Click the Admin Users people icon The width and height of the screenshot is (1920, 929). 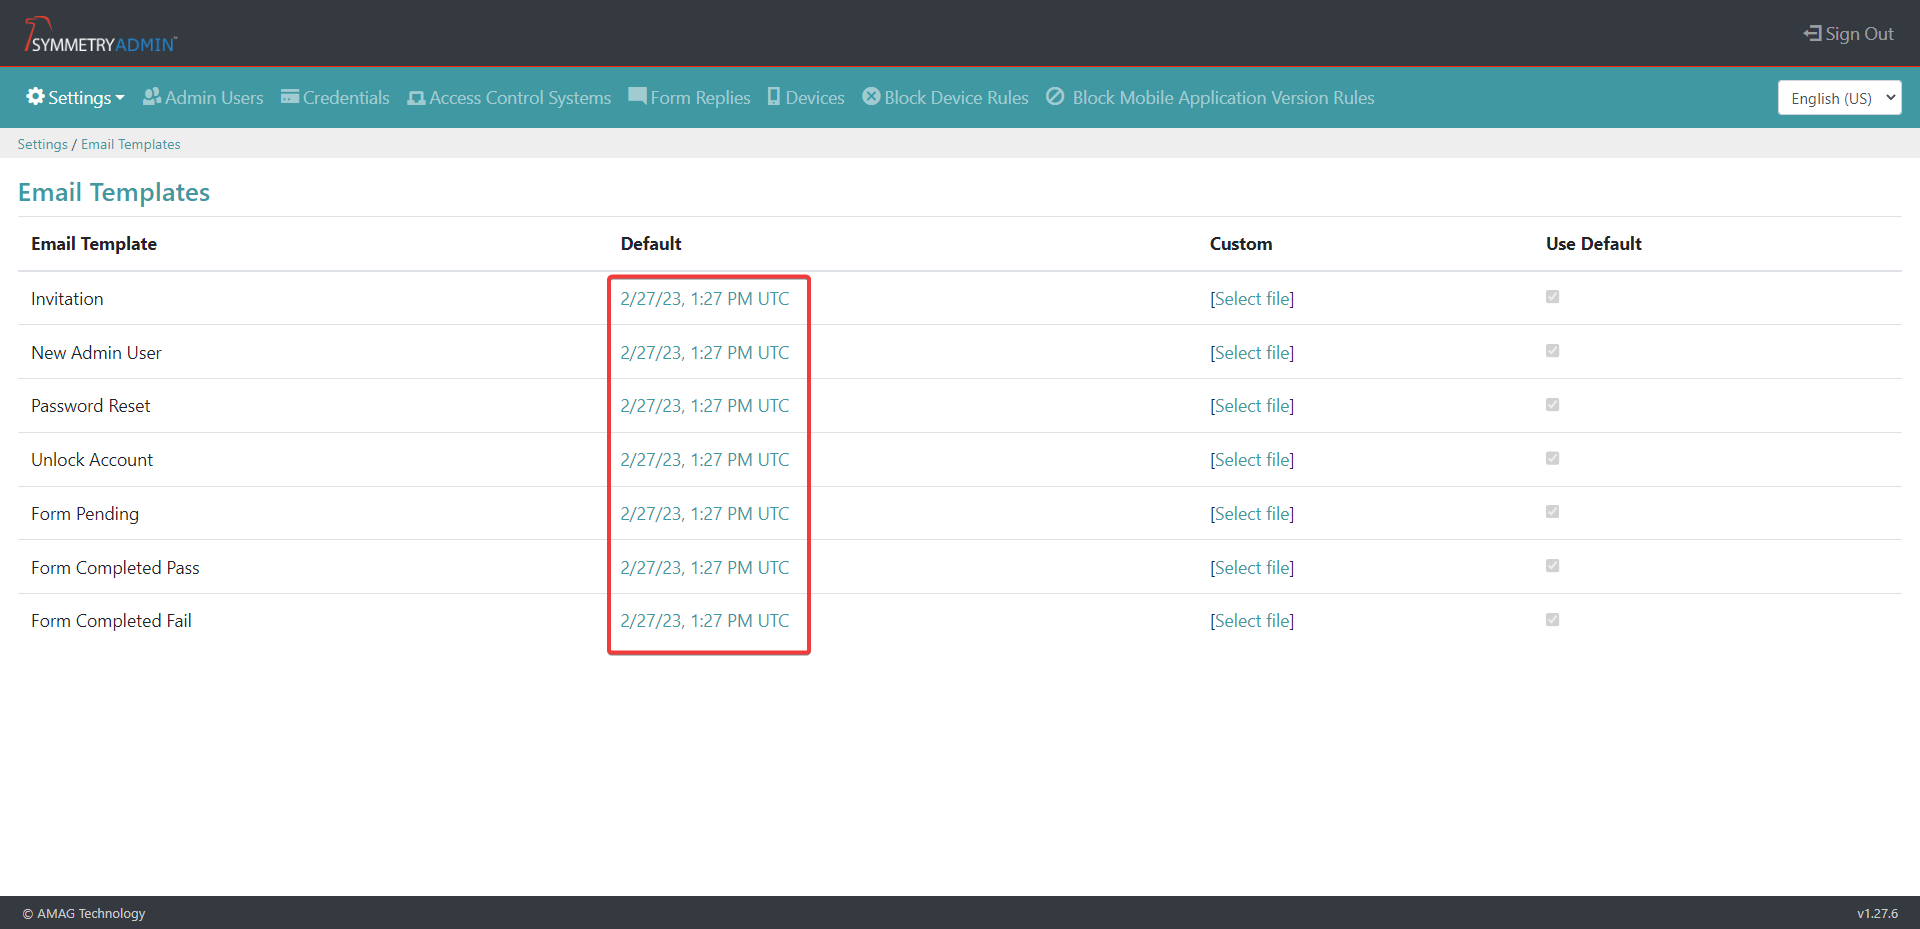click(152, 96)
